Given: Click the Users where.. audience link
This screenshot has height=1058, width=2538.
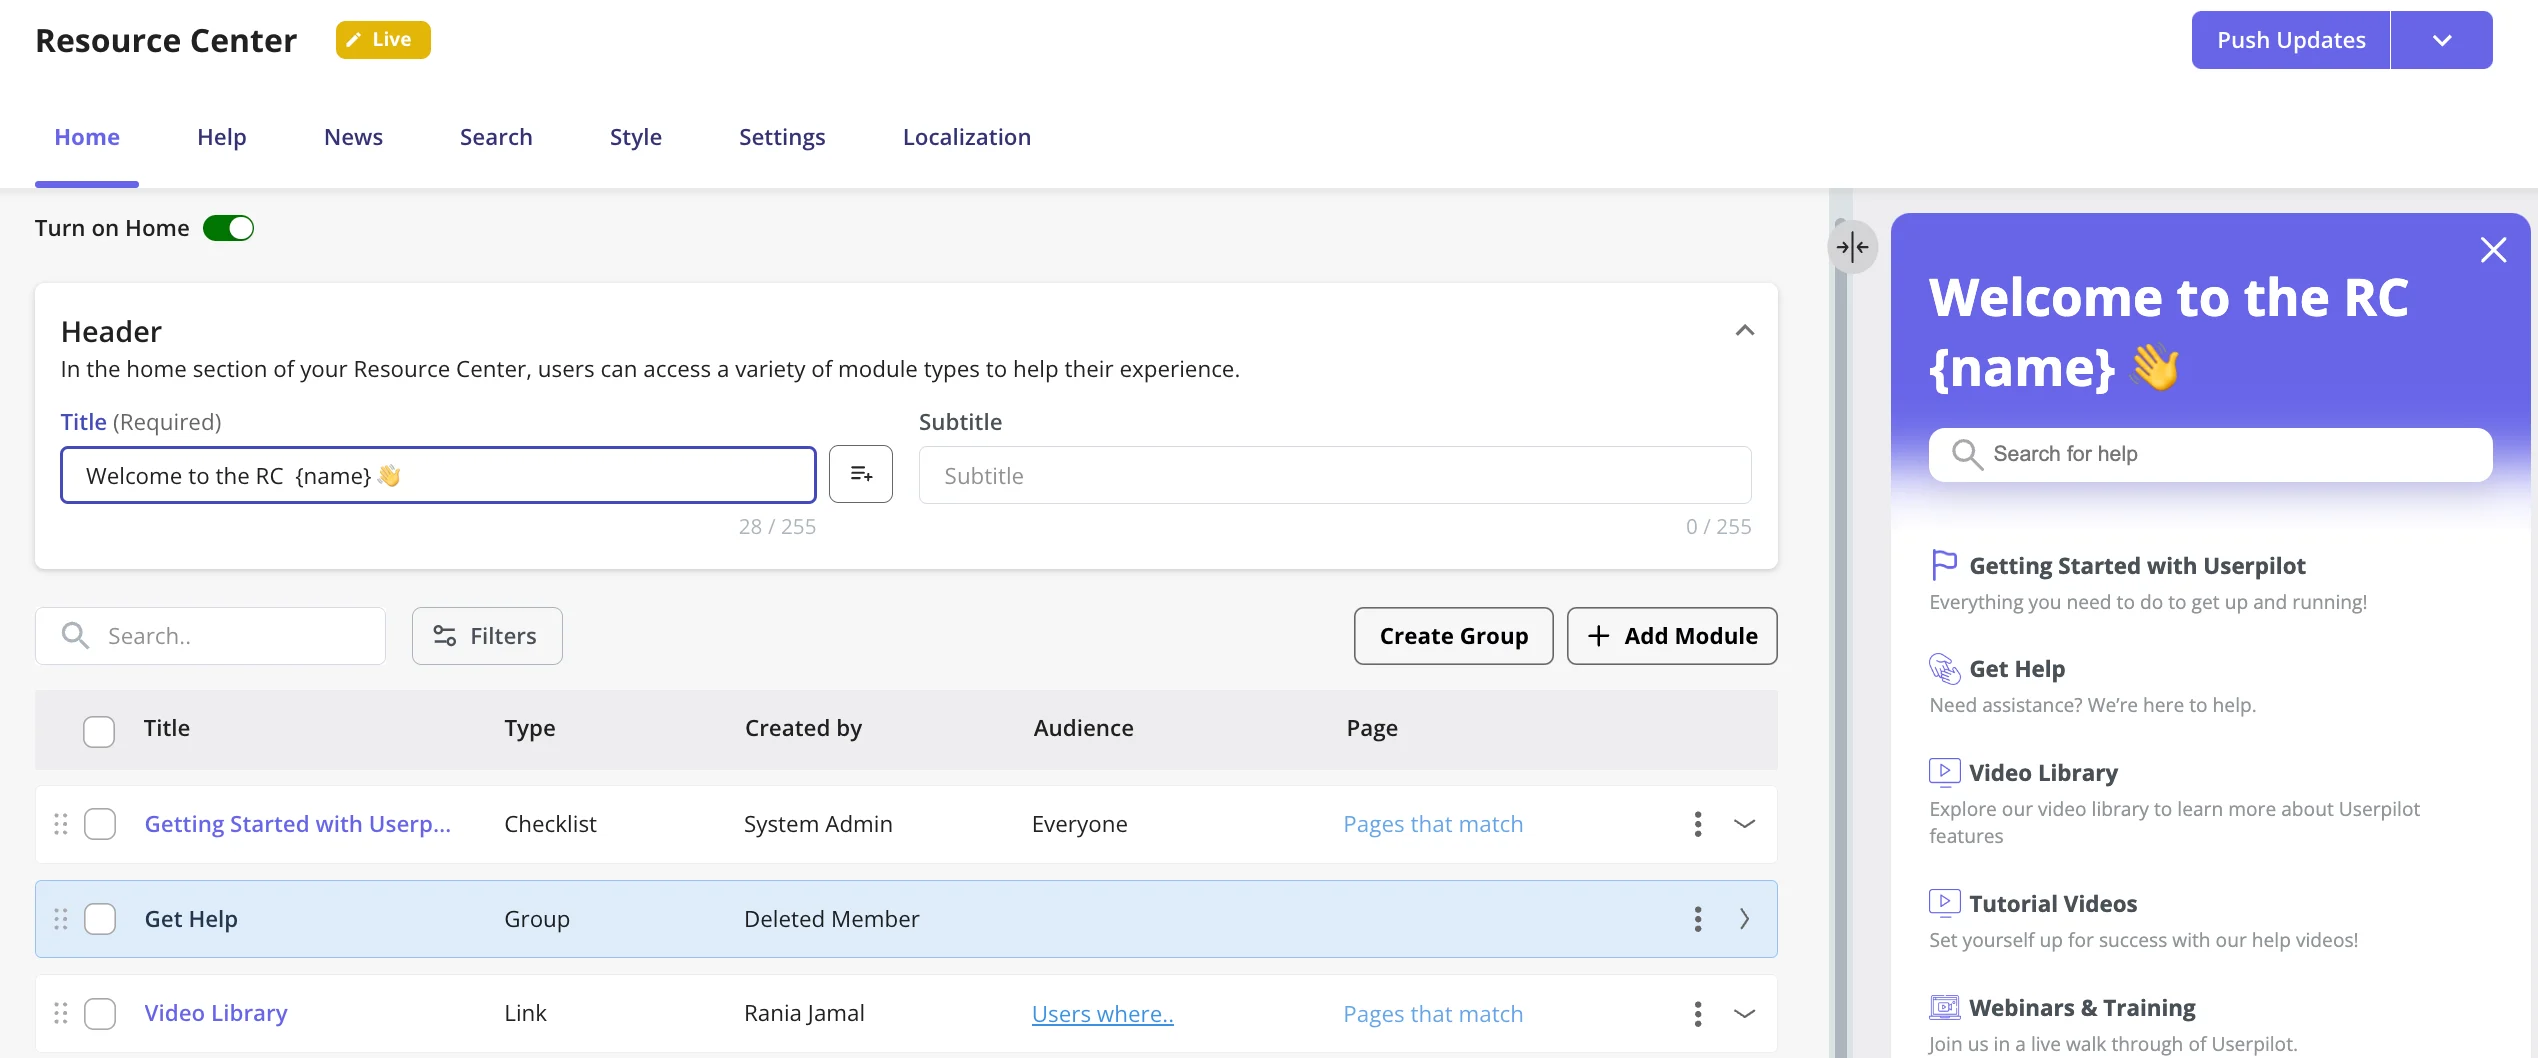Looking at the screenshot, I should 1103,1014.
